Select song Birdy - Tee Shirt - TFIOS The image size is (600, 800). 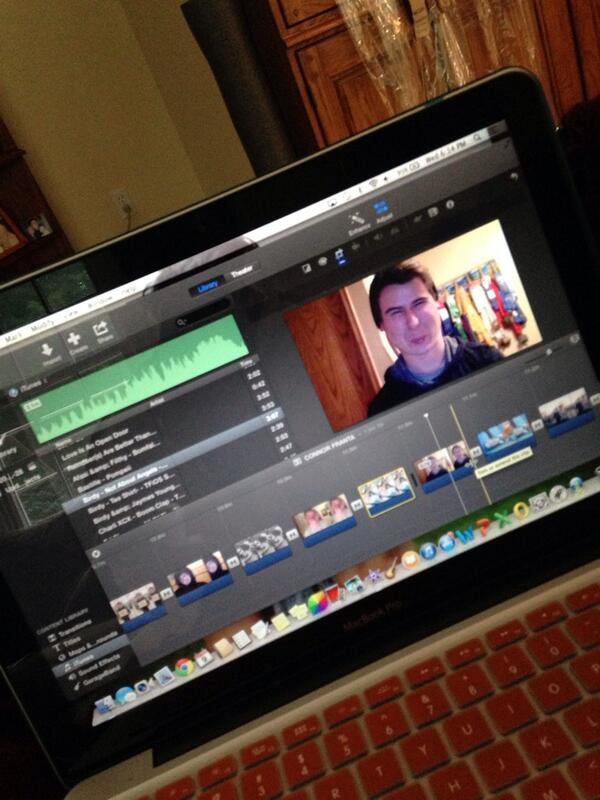134,494
